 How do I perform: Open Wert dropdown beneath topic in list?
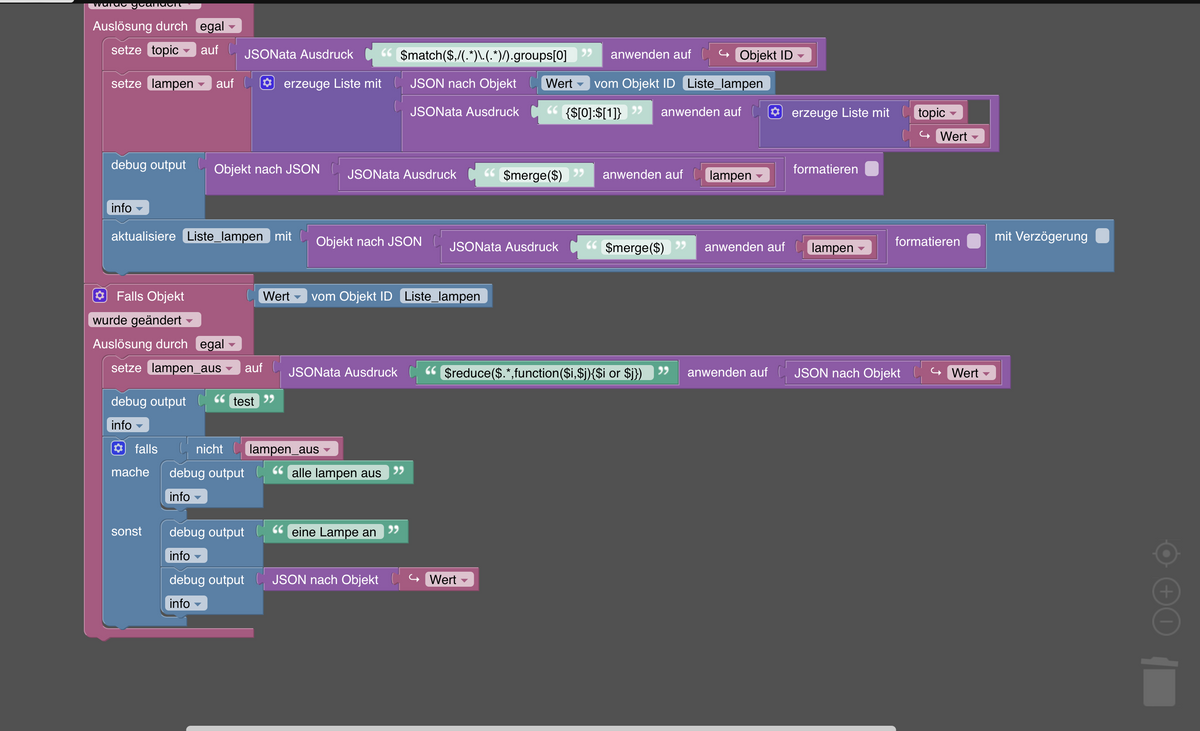(960, 137)
